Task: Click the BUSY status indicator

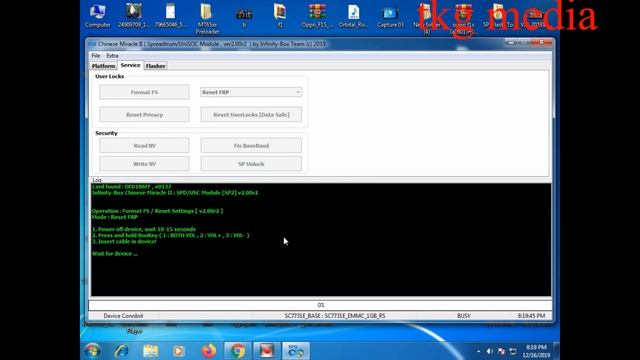Action: 464,316
